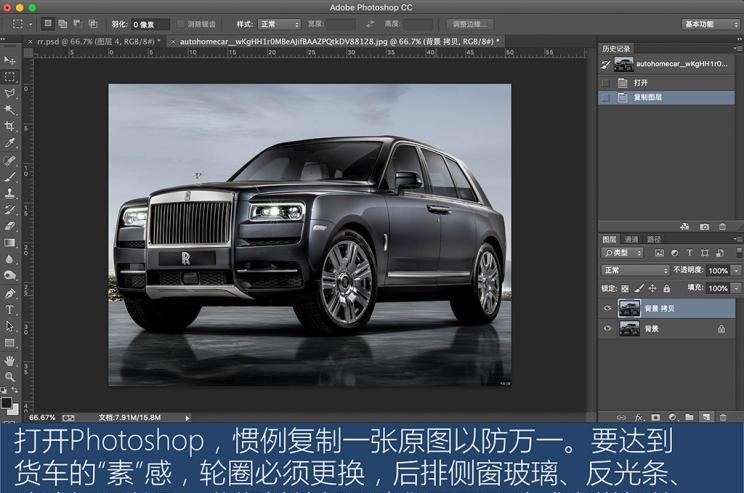Open the fill (填充) slider dropdown

point(736,288)
